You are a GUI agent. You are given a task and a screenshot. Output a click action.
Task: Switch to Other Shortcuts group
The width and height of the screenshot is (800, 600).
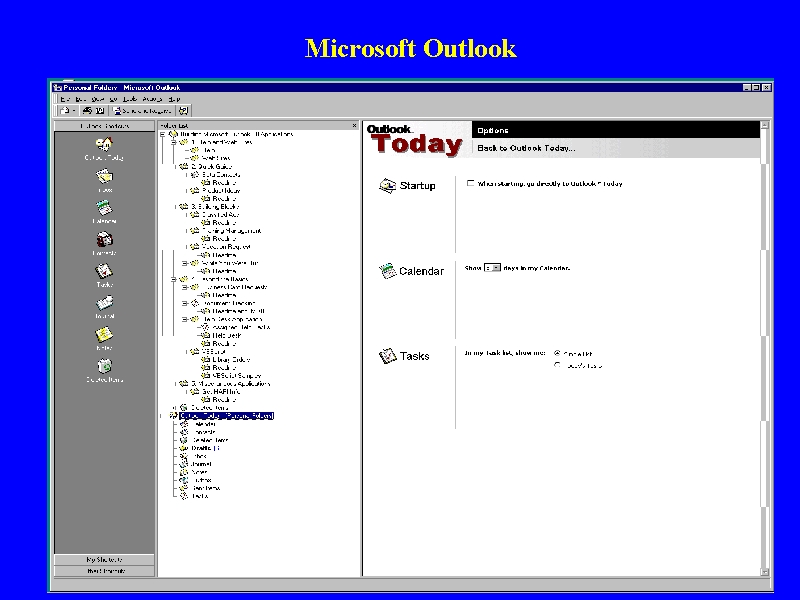point(105,571)
